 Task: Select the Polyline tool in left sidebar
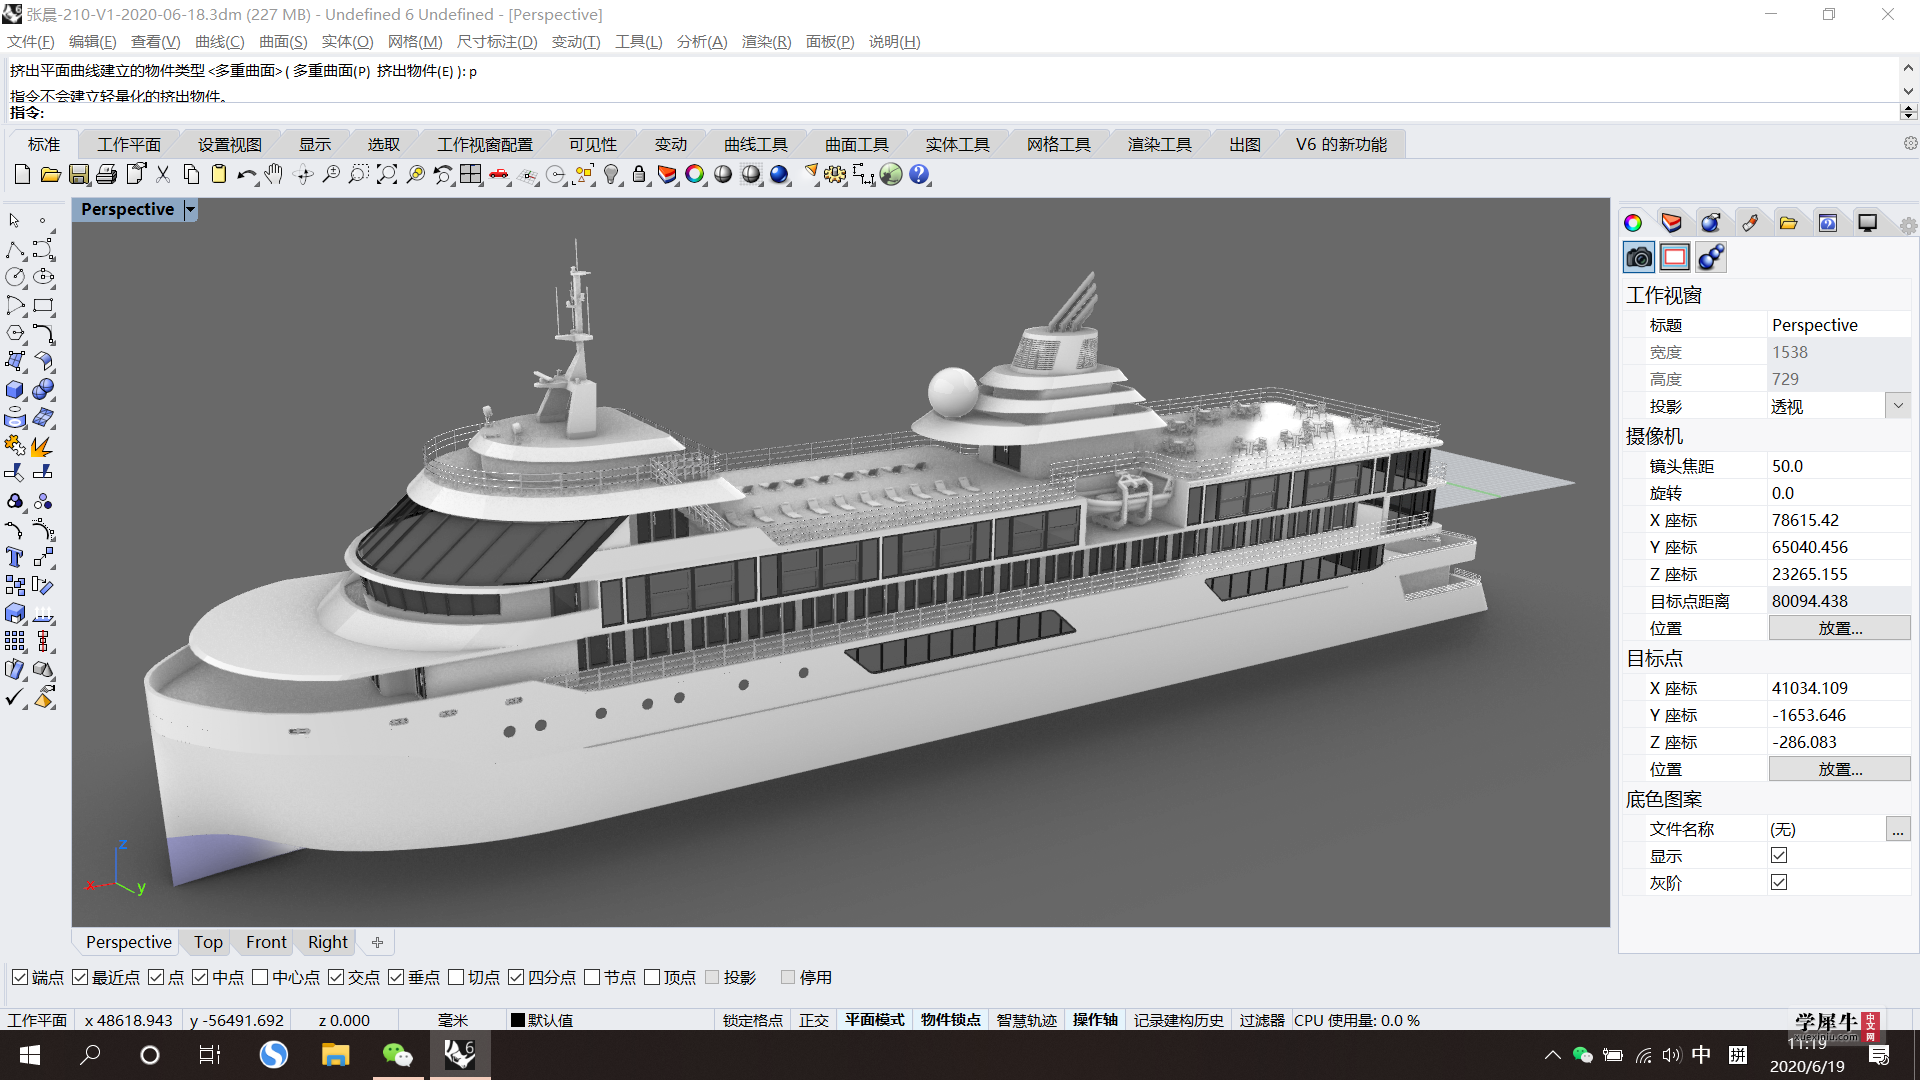[x=16, y=249]
